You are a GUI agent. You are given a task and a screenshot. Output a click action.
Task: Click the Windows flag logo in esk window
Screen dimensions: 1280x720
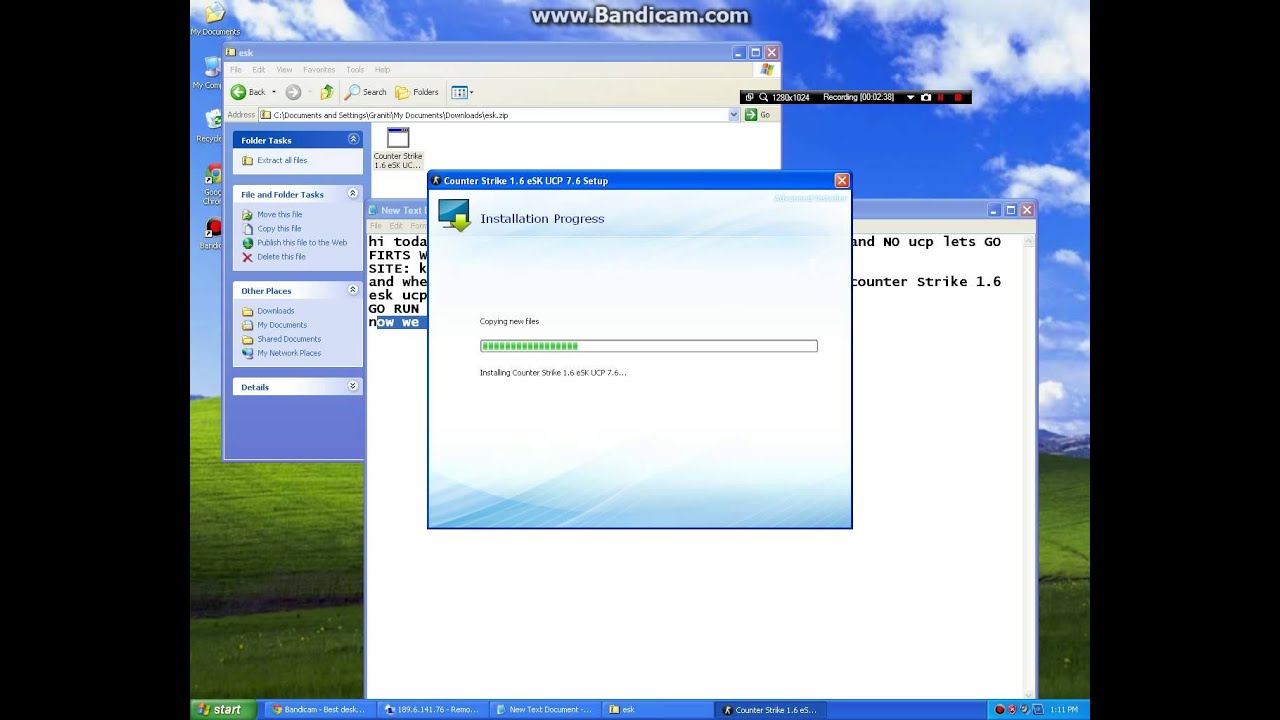pyautogui.click(x=767, y=70)
